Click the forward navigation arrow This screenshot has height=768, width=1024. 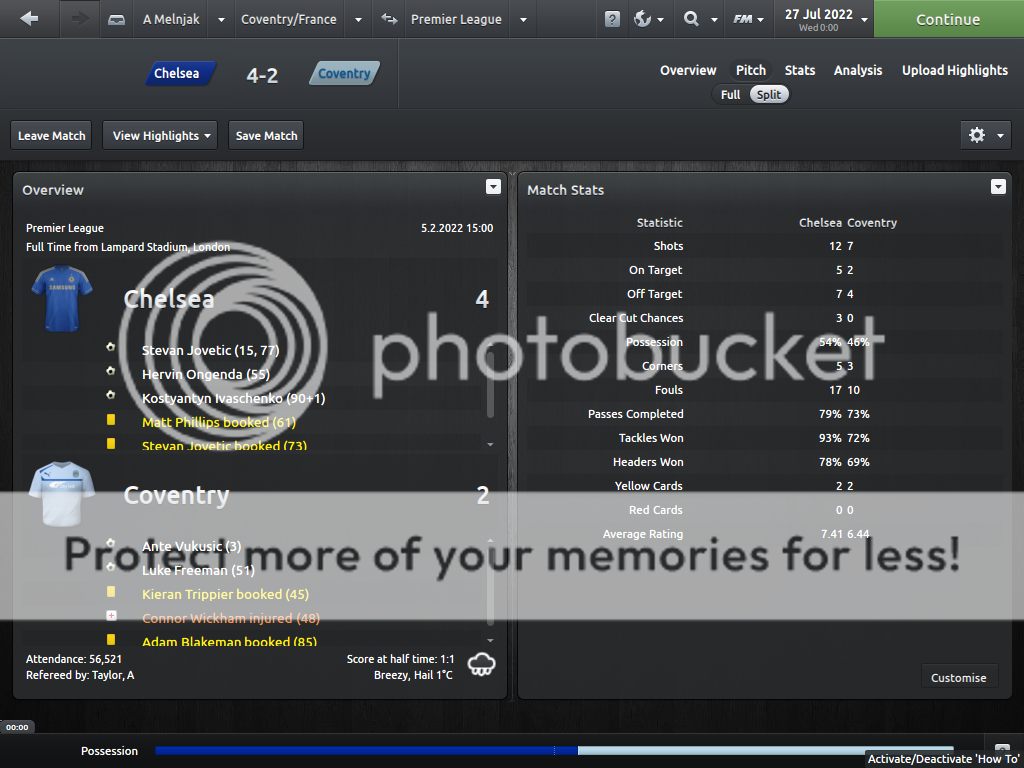pyautogui.click(x=80, y=19)
